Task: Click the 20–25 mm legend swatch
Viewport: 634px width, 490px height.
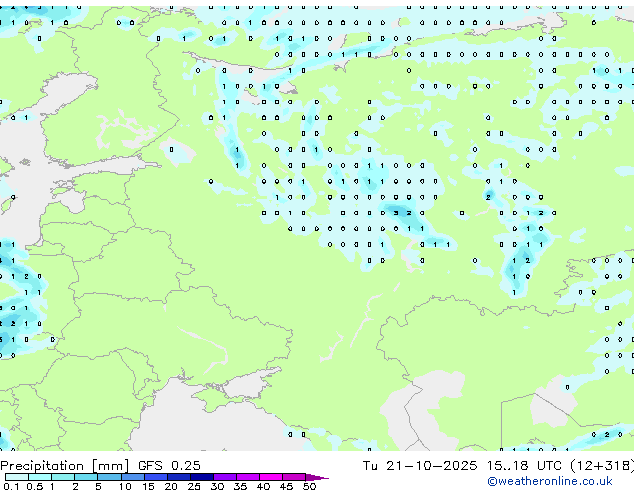Action: point(178,477)
